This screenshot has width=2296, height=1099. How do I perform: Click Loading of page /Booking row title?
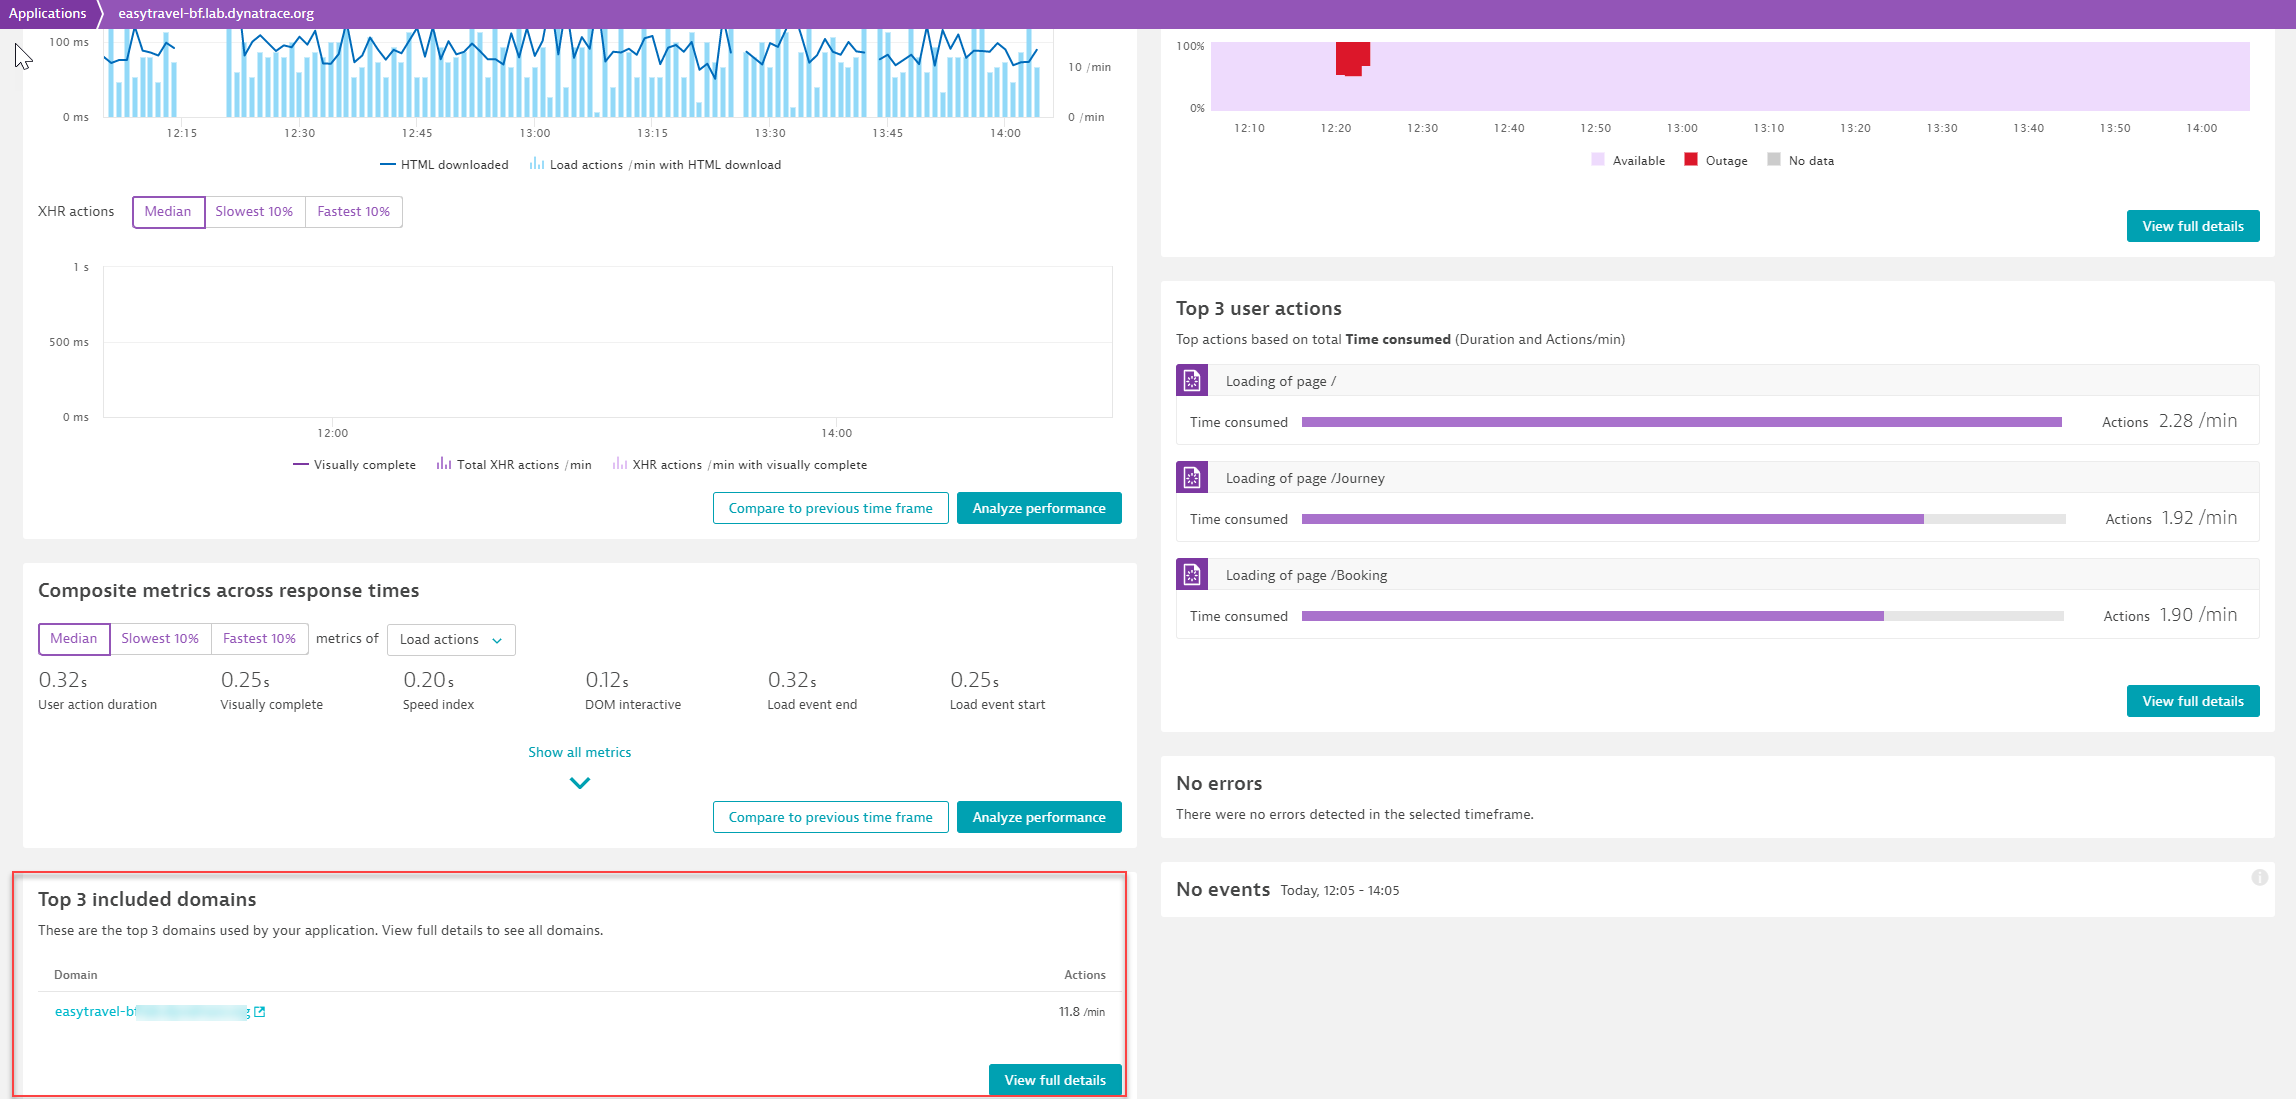point(1306,575)
